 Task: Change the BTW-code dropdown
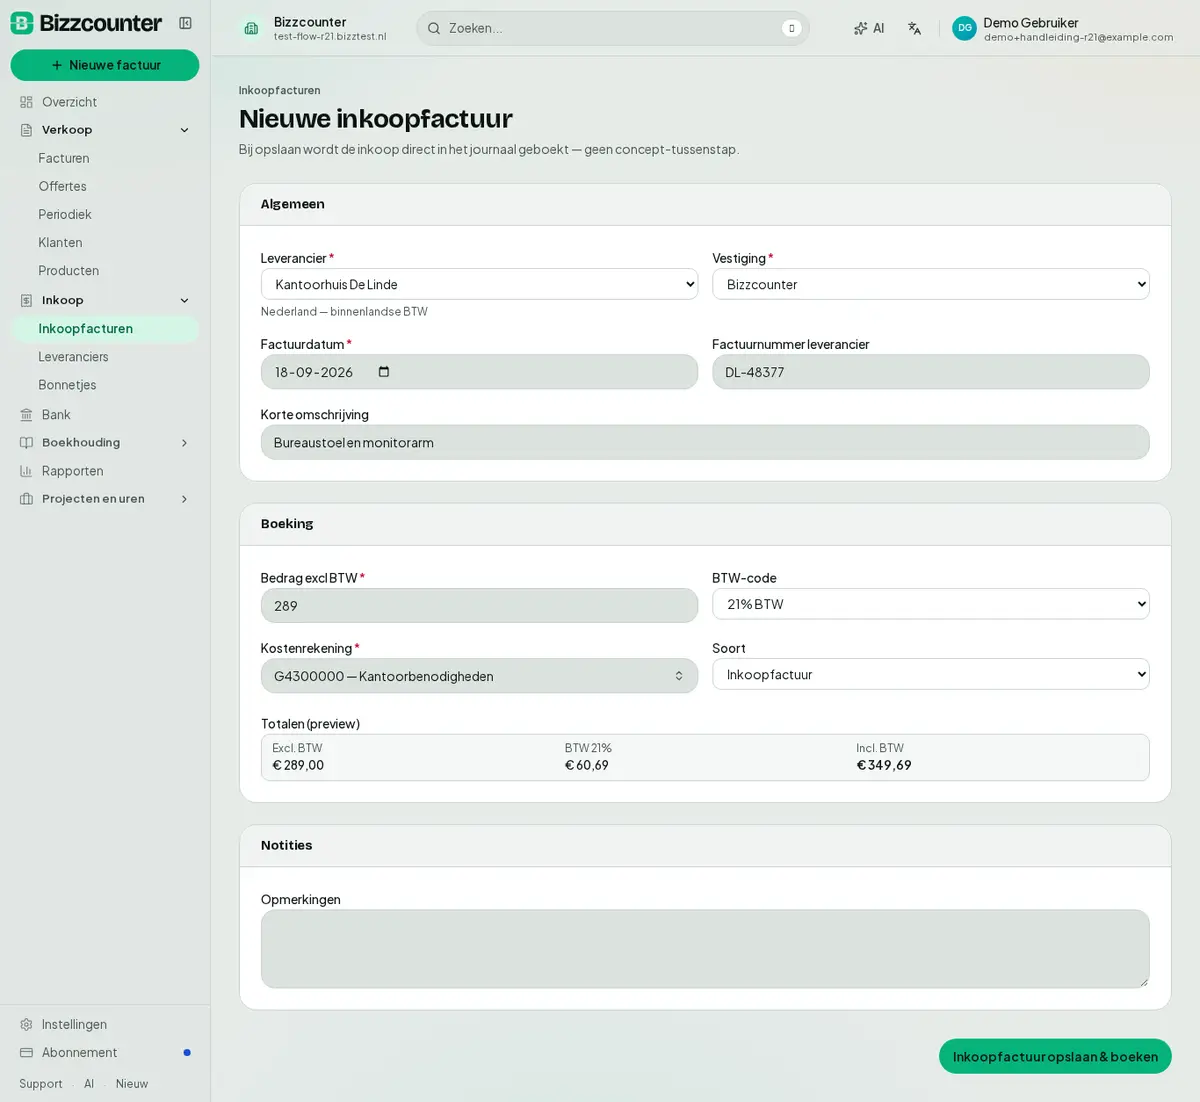[930, 604]
